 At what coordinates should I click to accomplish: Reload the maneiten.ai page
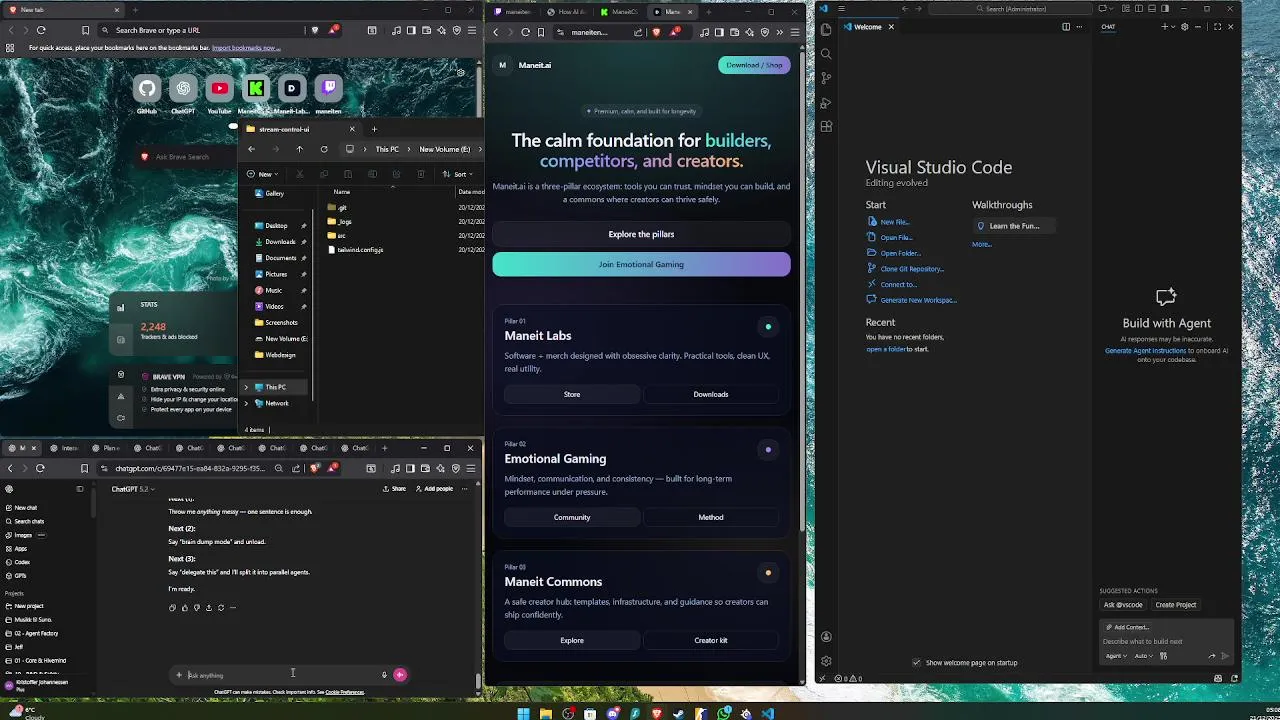526,32
